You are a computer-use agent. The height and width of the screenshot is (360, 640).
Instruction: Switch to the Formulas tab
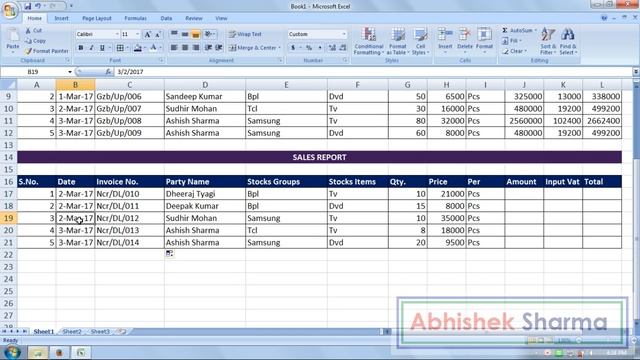tap(136, 18)
